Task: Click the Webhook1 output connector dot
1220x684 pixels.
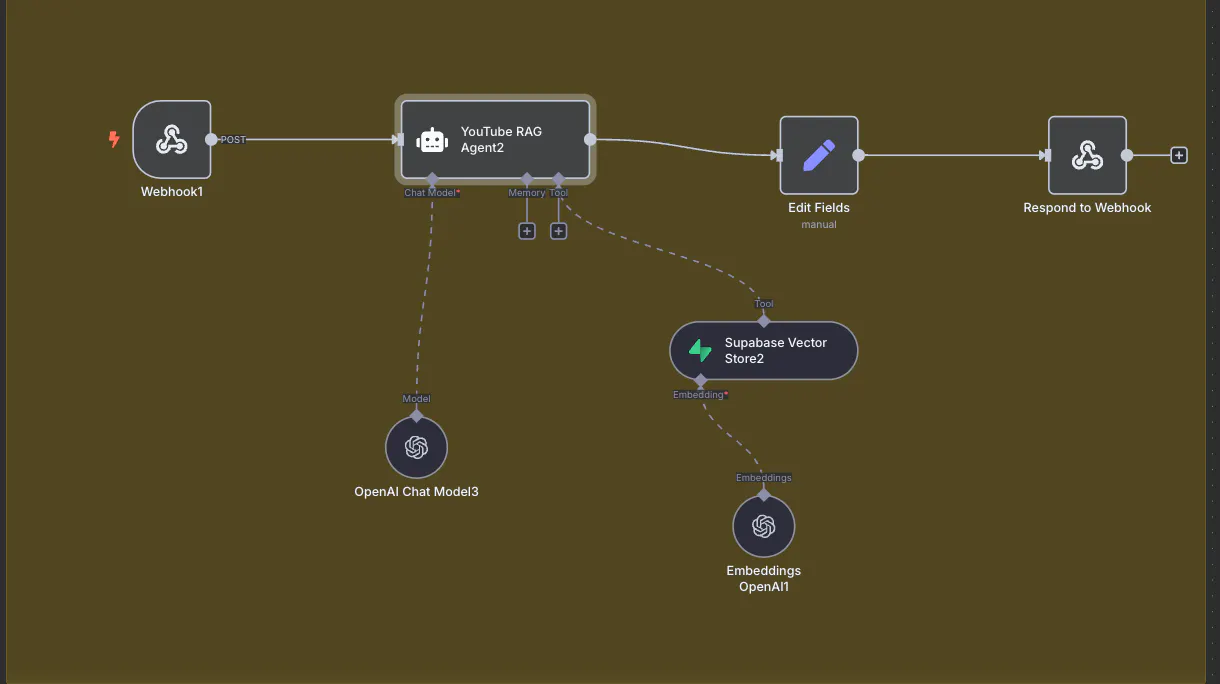Action: tap(211, 140)
